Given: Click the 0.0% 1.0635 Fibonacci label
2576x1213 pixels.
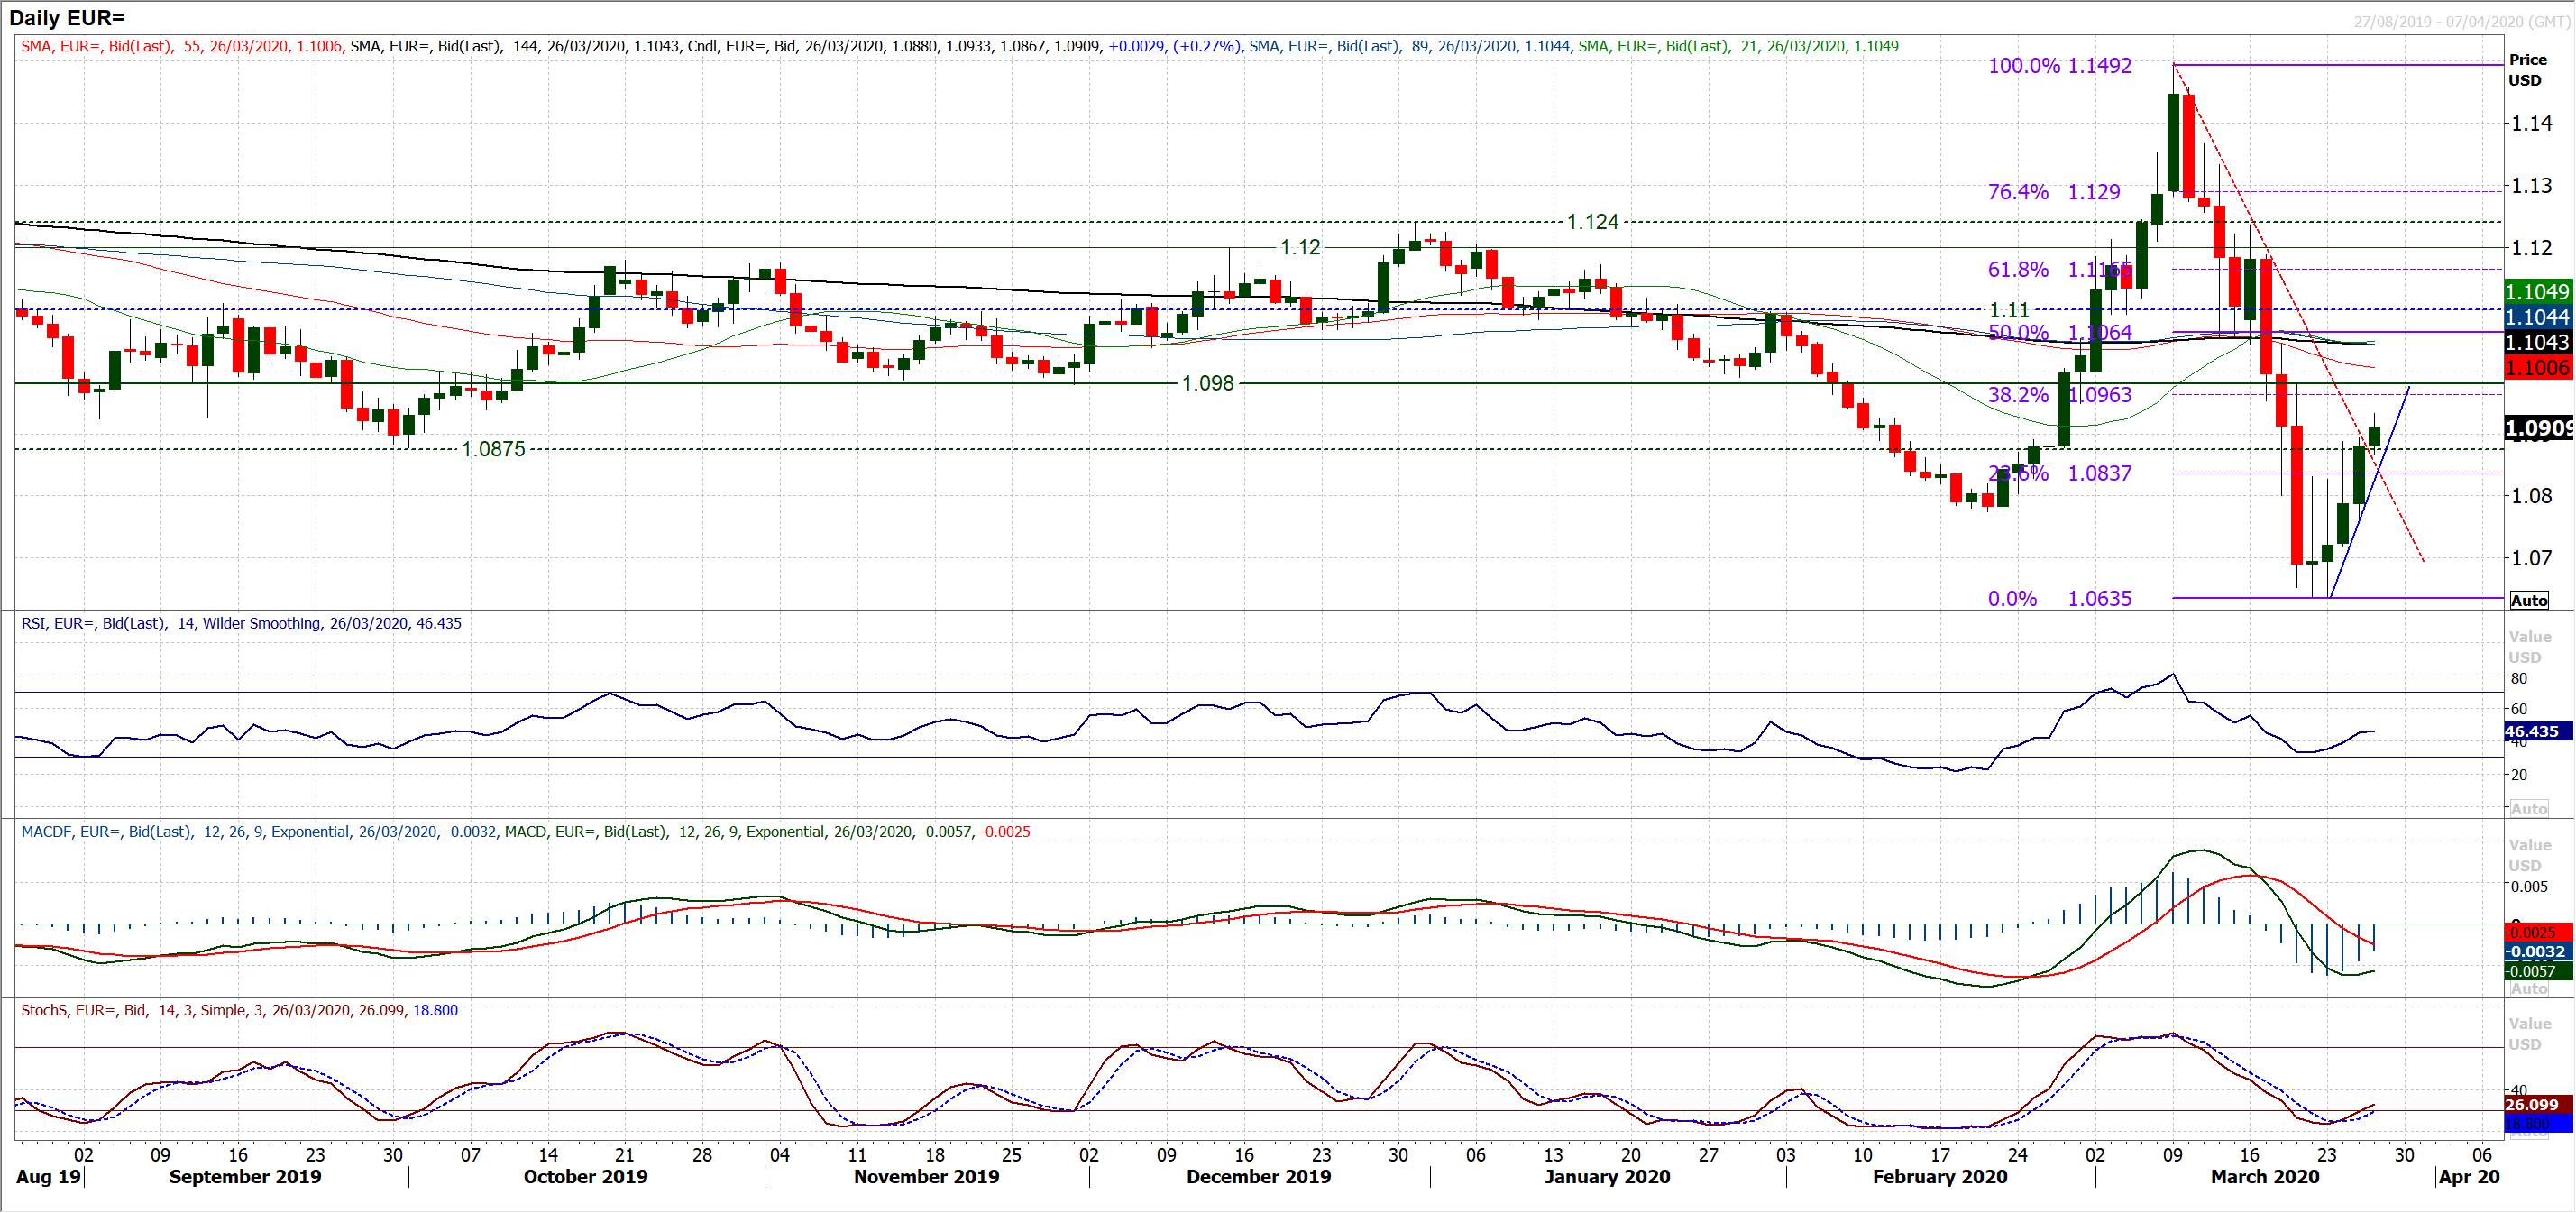Looking at the screenshot, I should (x=2060, y=599).
